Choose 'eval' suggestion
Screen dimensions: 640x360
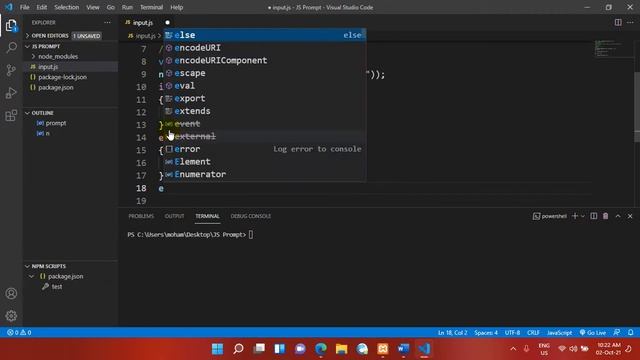point(264,86)
